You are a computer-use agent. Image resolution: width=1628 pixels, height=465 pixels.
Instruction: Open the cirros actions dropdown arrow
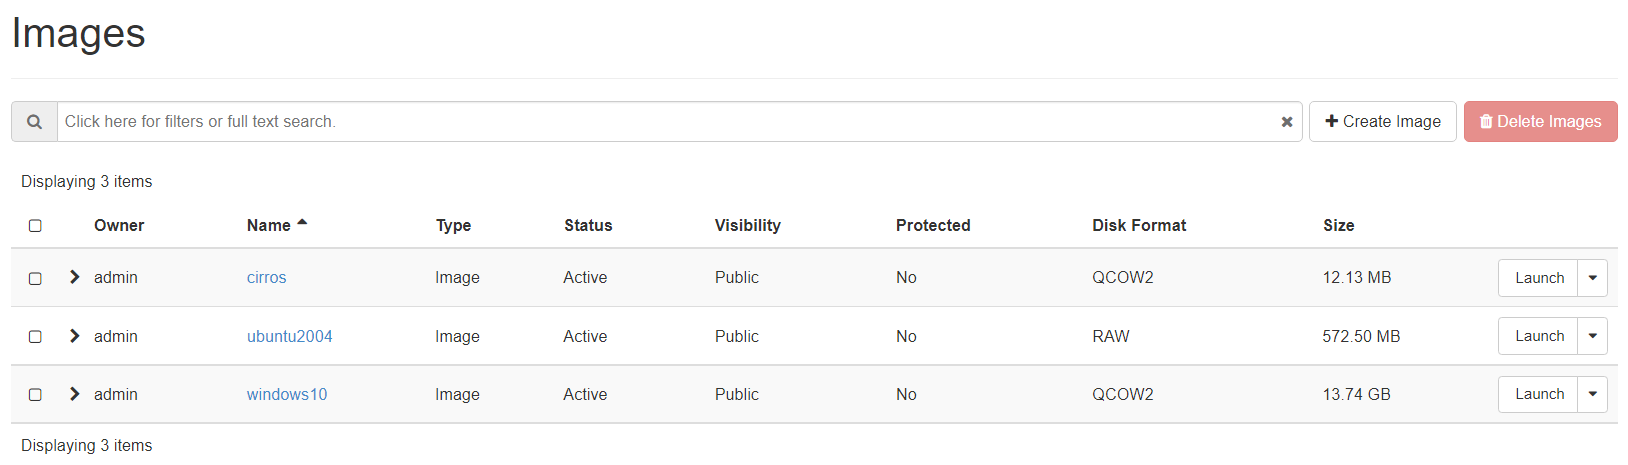1592,278
